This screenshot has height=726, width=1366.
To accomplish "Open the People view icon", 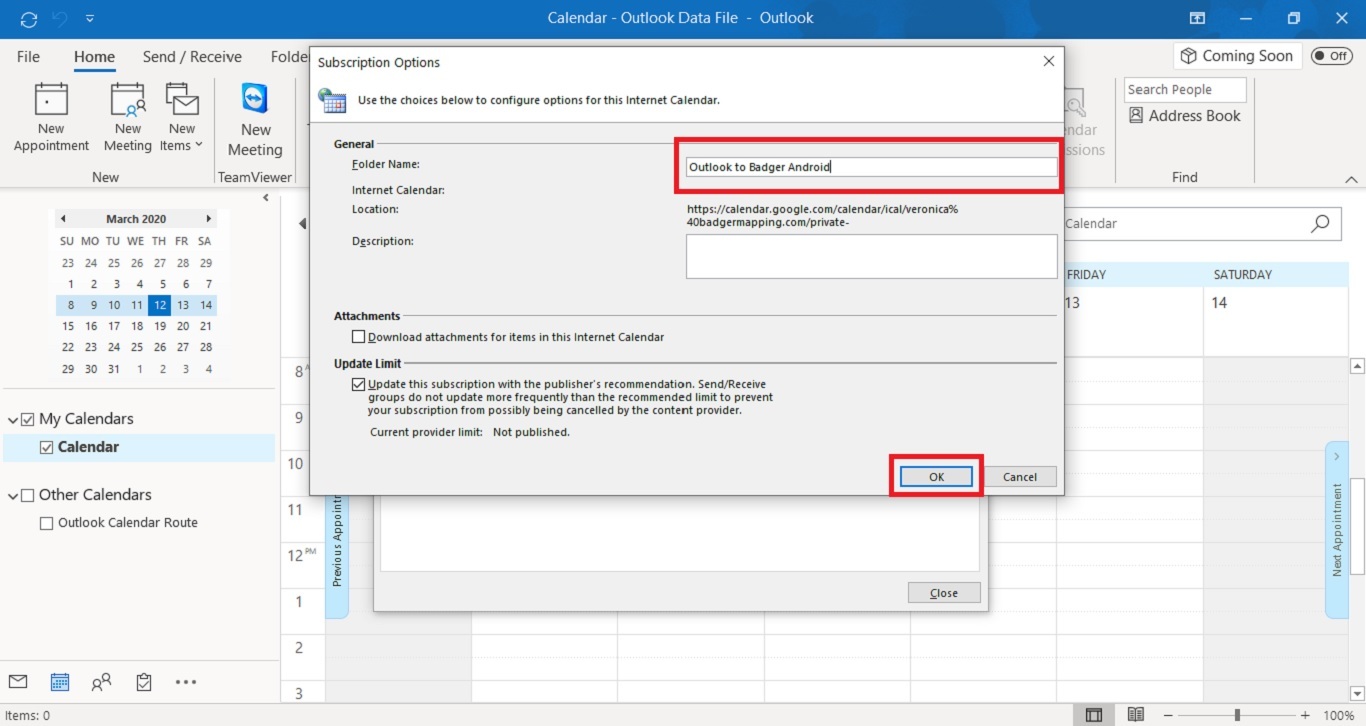I will (x=101, y=682).
